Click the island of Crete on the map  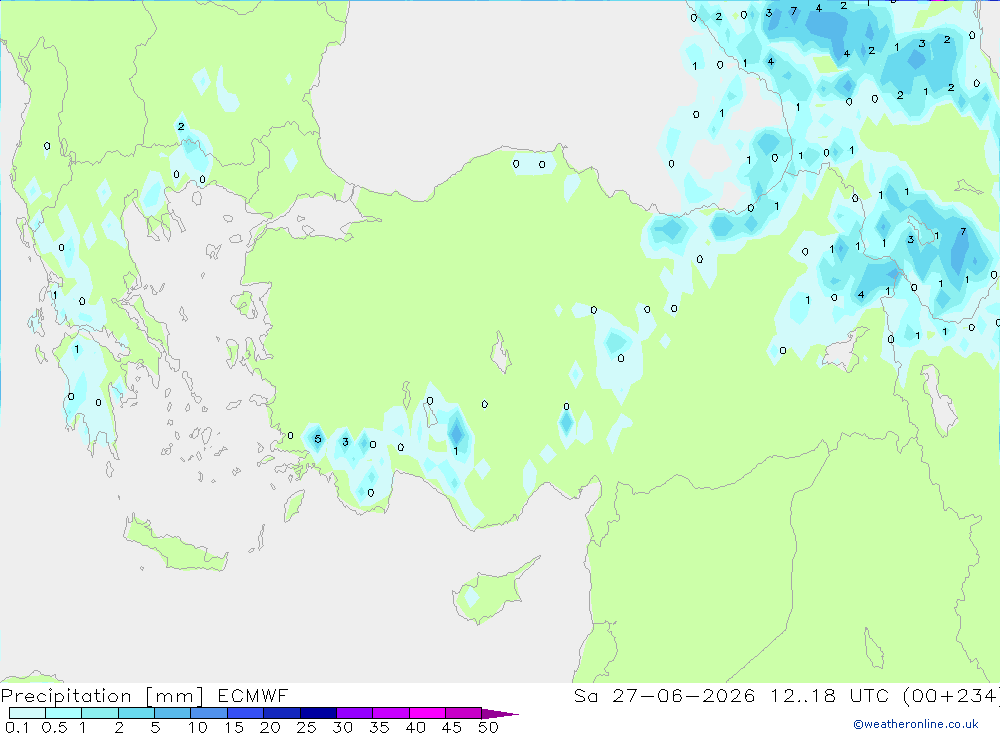click(x=175, y=545)
